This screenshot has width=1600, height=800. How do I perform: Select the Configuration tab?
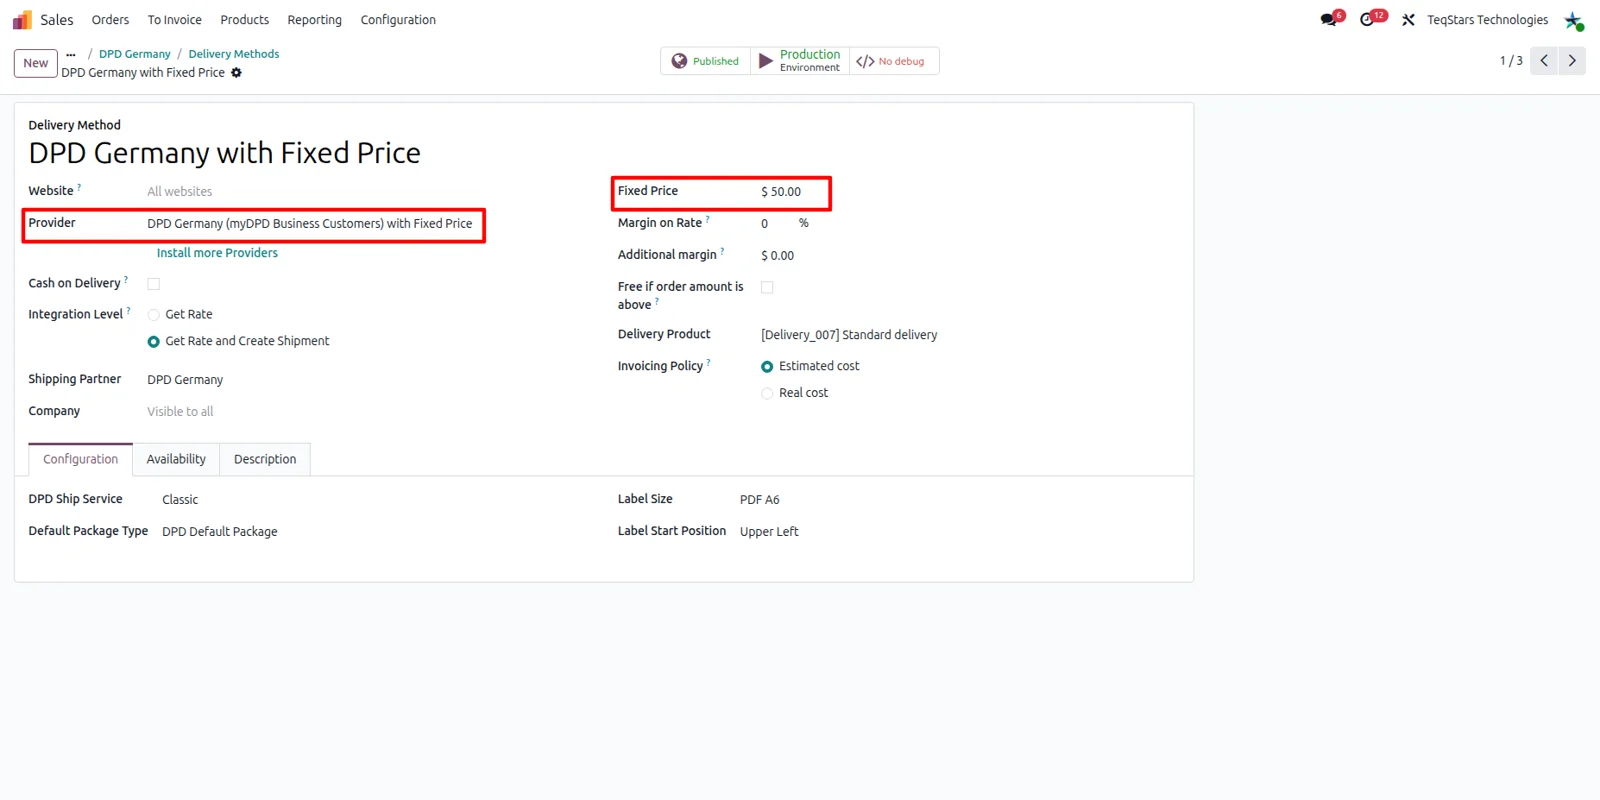pos(80,460)
